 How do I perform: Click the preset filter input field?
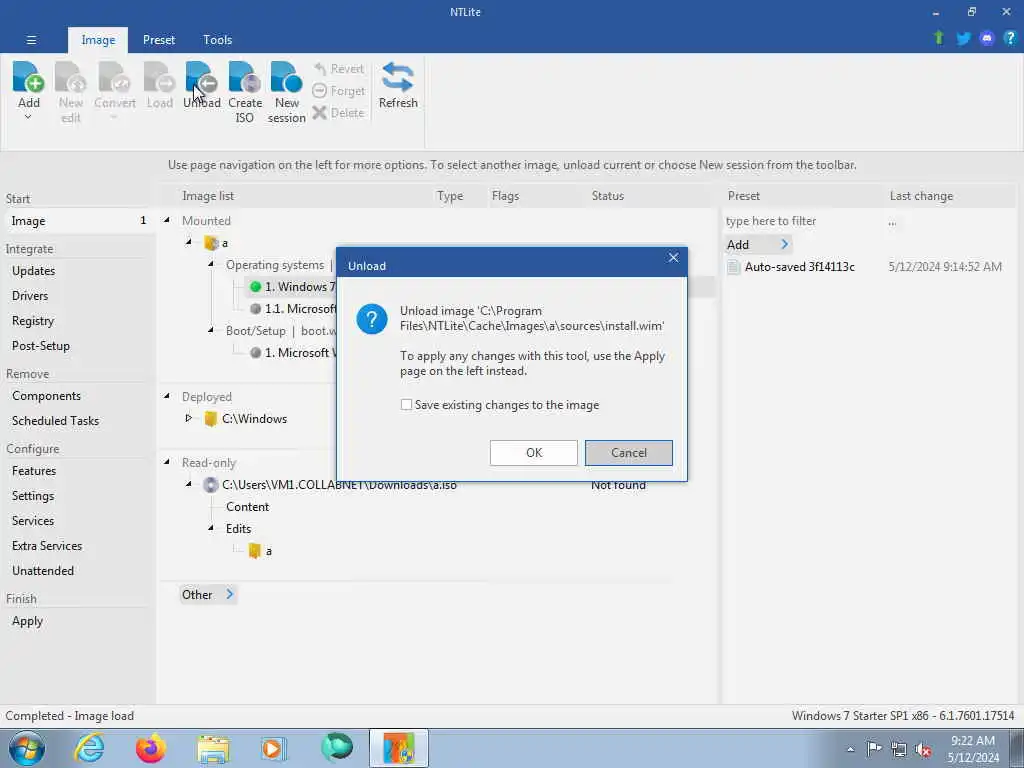pos(802,221)
